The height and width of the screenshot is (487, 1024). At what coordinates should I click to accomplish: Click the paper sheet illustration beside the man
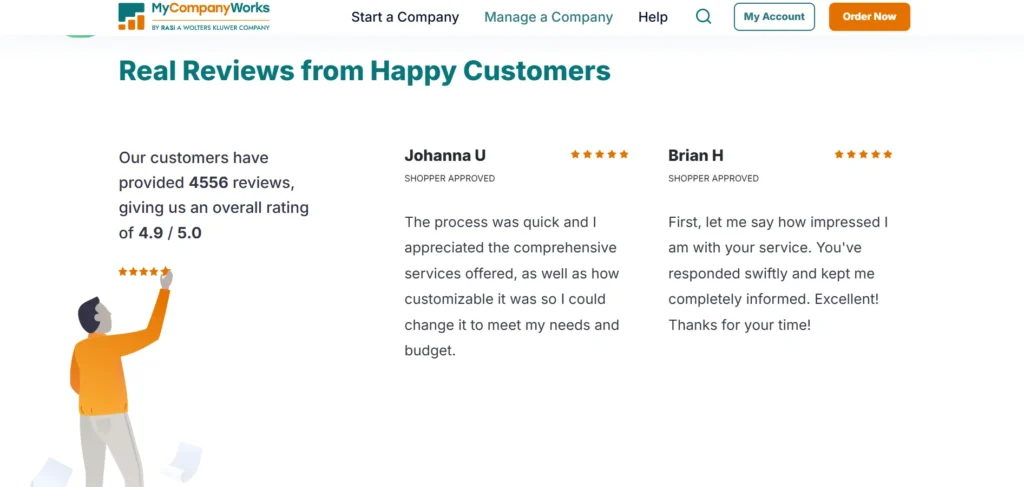tap(180, 460)
